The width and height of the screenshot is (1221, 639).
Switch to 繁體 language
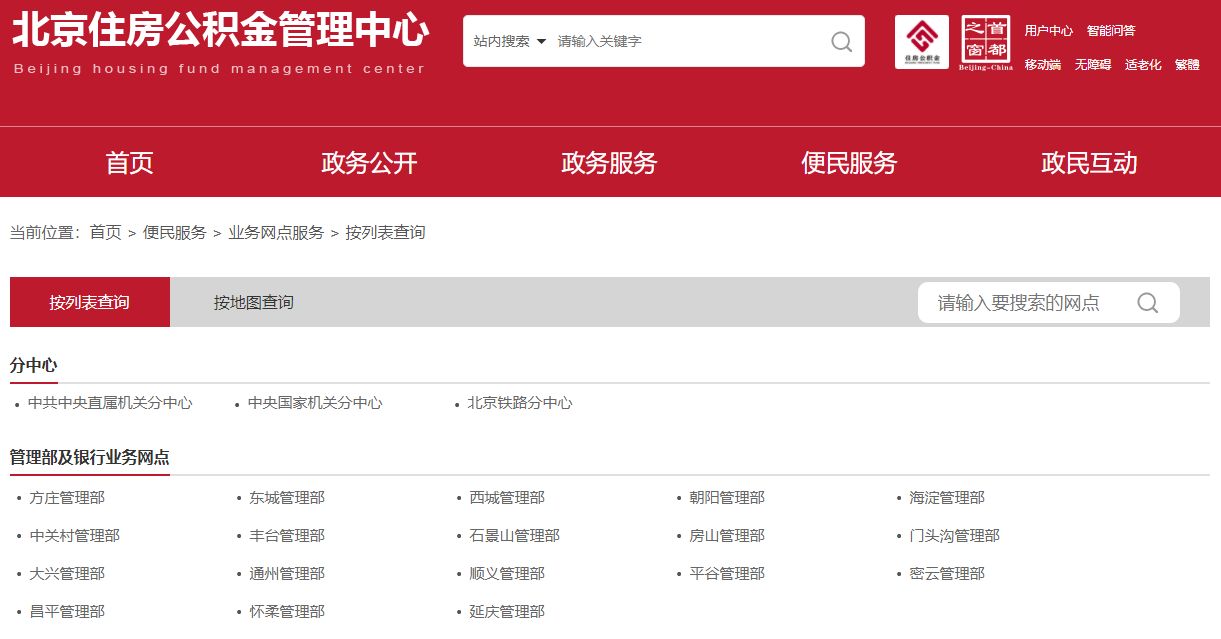[x=1187, y=65]
